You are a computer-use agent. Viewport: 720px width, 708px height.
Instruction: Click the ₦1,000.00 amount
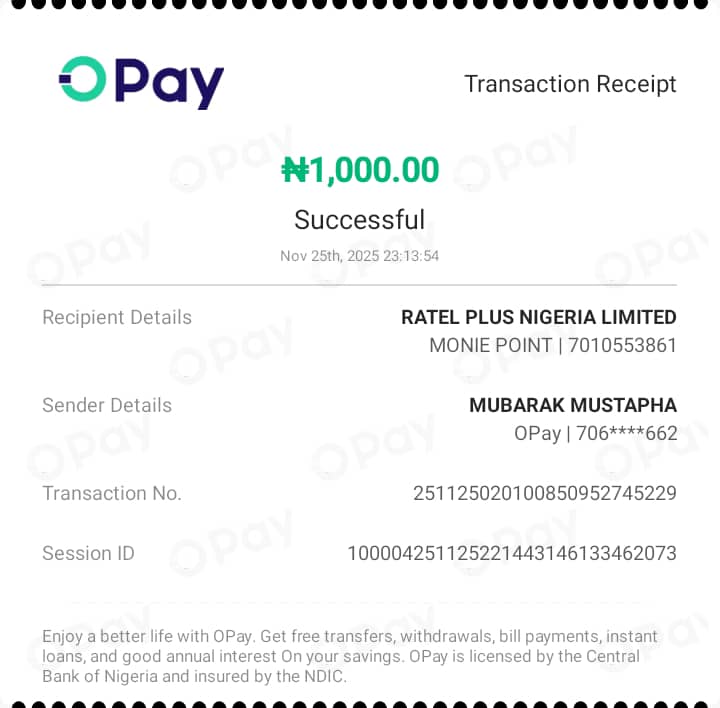tap(360, 170)
